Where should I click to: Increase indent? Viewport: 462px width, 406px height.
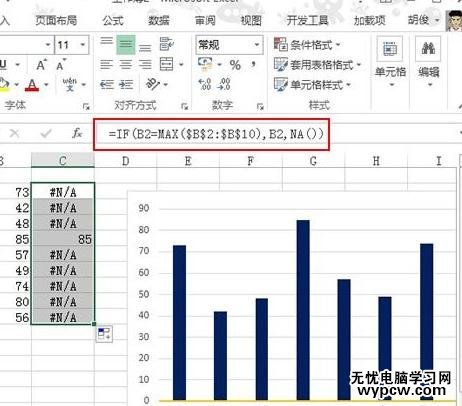pos(126,85)
